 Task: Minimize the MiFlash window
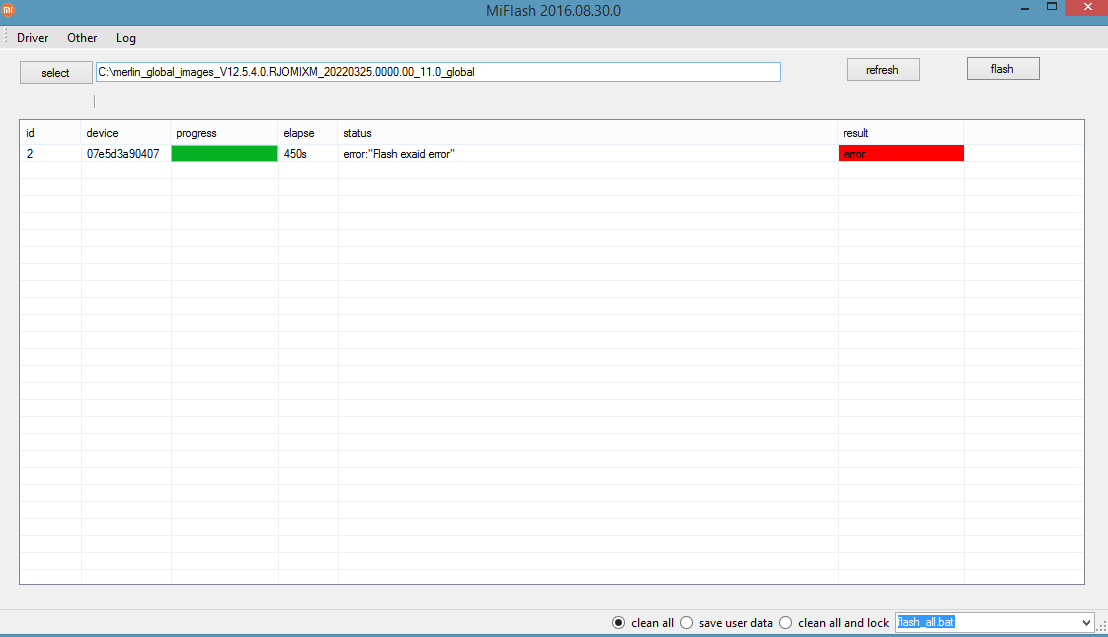pyautogui.click(x=1025, y=8)
